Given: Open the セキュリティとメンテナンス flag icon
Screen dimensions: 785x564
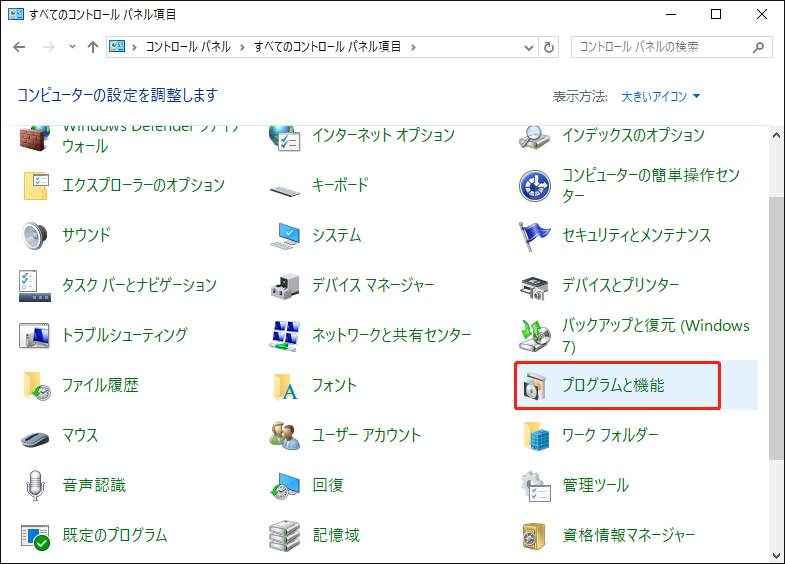Looking at the screenshot, I should (x=534, y=236).
